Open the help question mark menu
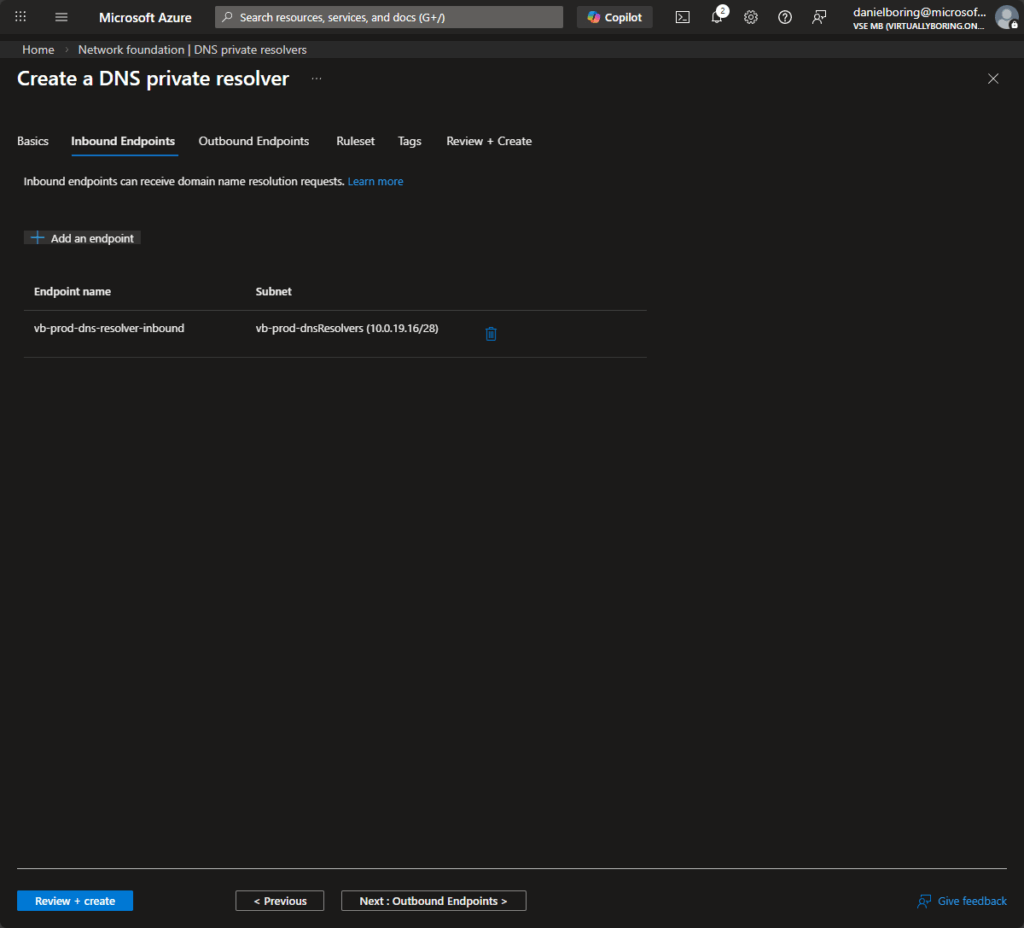 [785, 18]
